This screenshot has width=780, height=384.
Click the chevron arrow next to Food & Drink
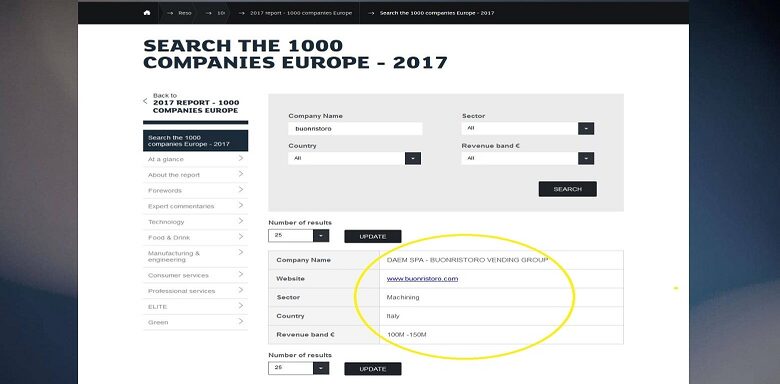[241, 237]
